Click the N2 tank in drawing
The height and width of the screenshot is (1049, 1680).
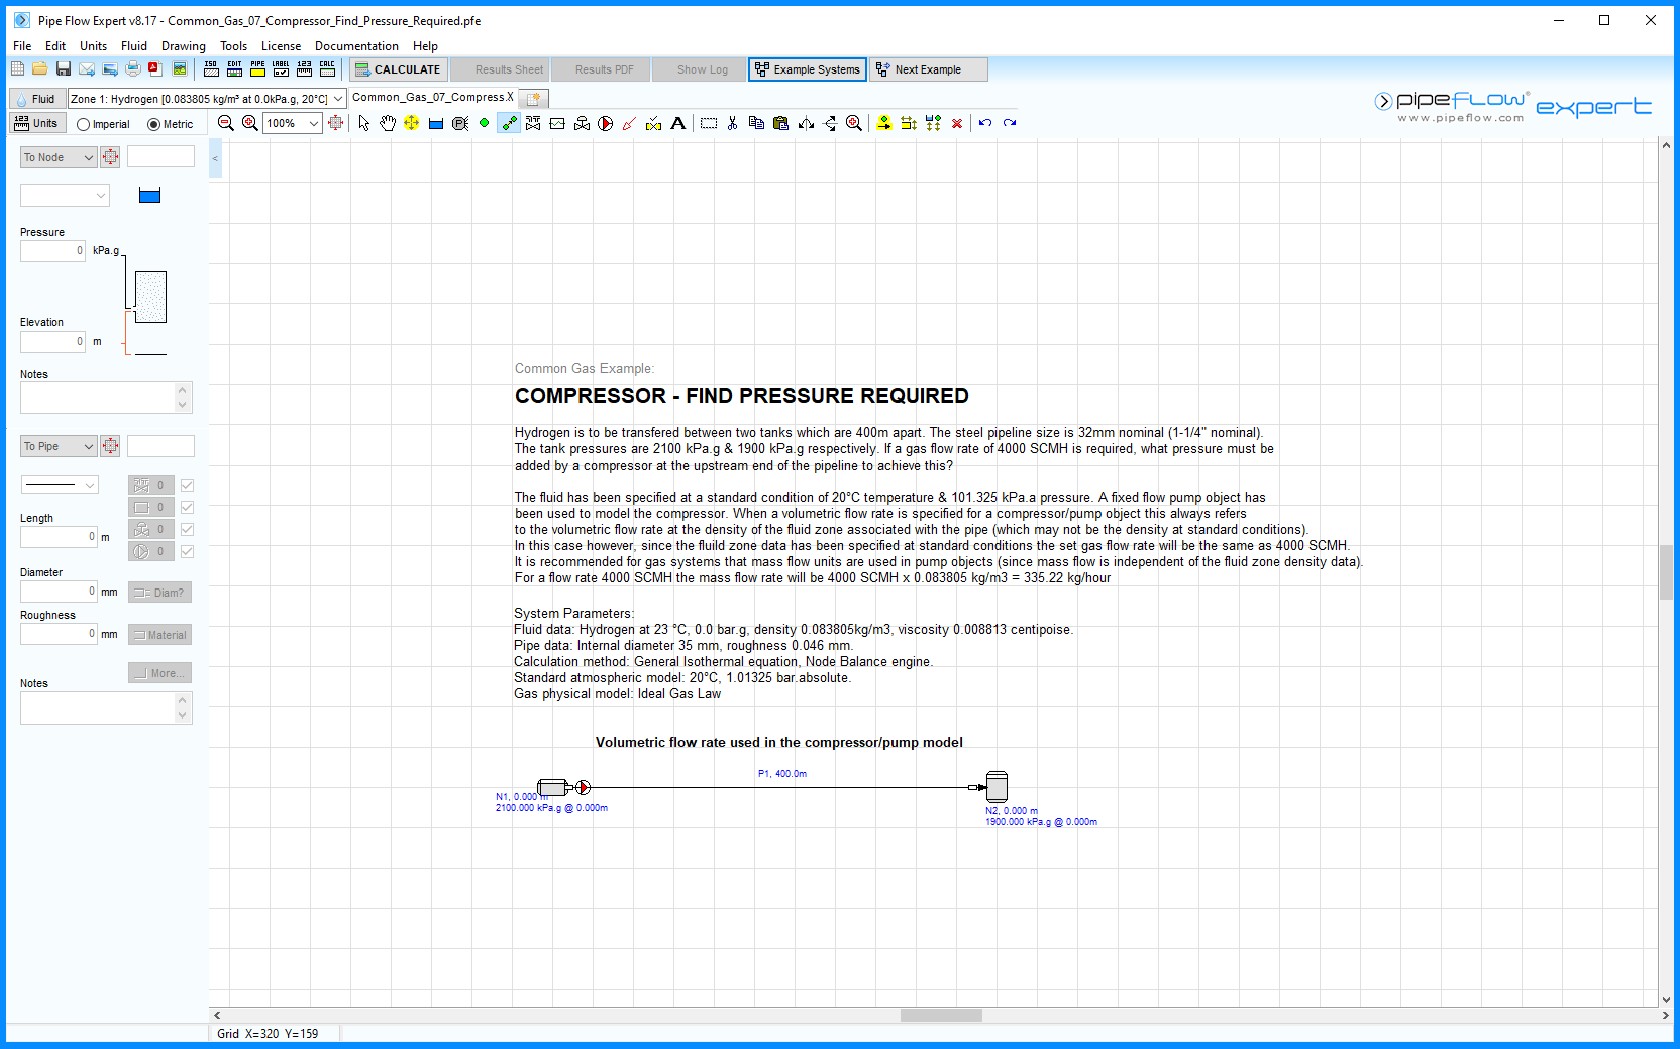pyautogui.click(x=996, y=786)
